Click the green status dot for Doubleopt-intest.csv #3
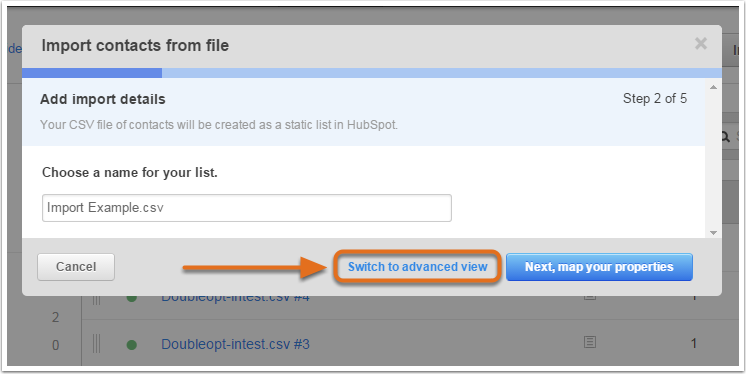 click(132, 344)
